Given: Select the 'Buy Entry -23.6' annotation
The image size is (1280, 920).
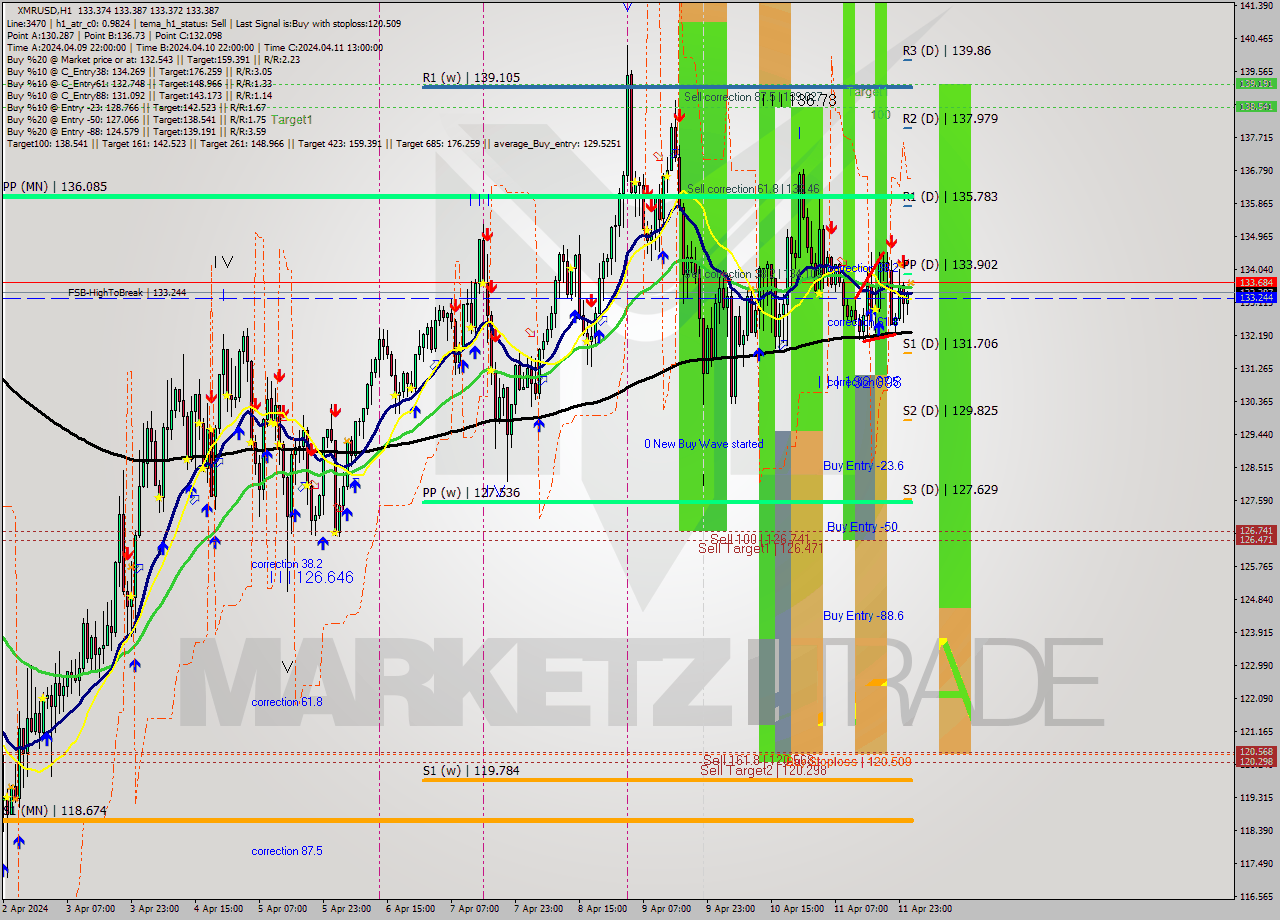Looking at the screenshot, I should point(863,465).
